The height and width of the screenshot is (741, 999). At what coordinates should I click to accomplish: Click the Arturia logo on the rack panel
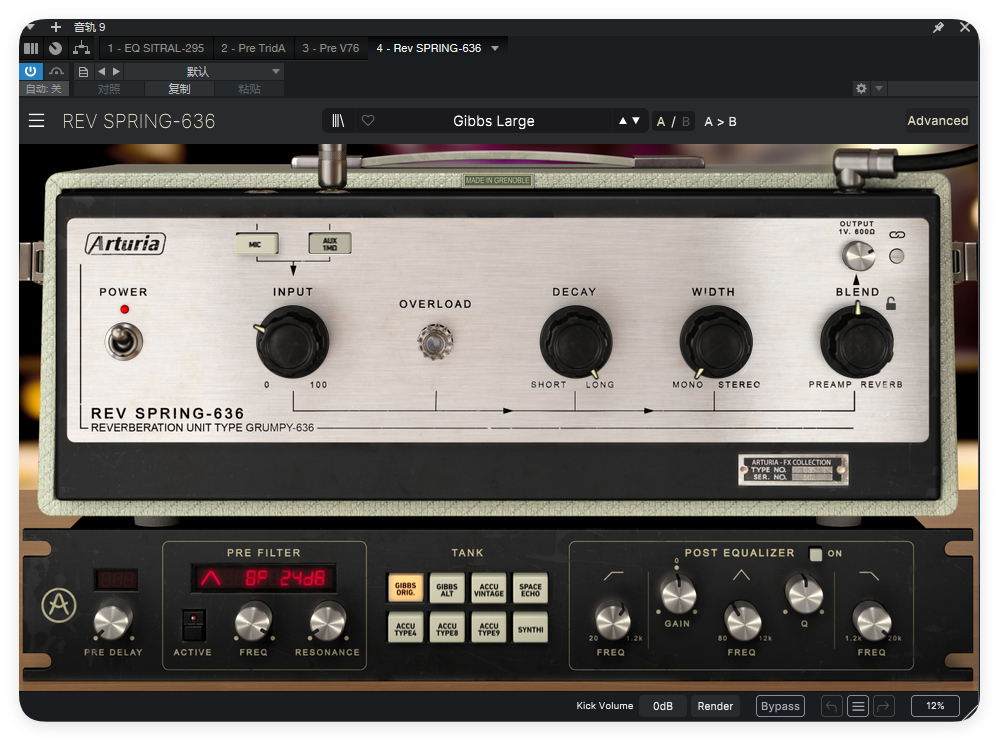59,605
